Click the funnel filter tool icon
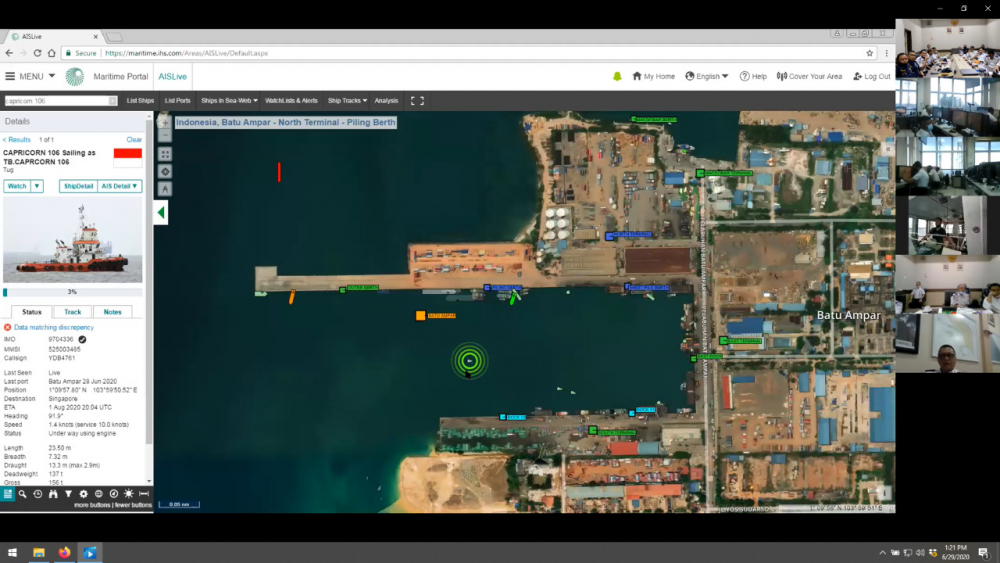 [x=68, y=494]
